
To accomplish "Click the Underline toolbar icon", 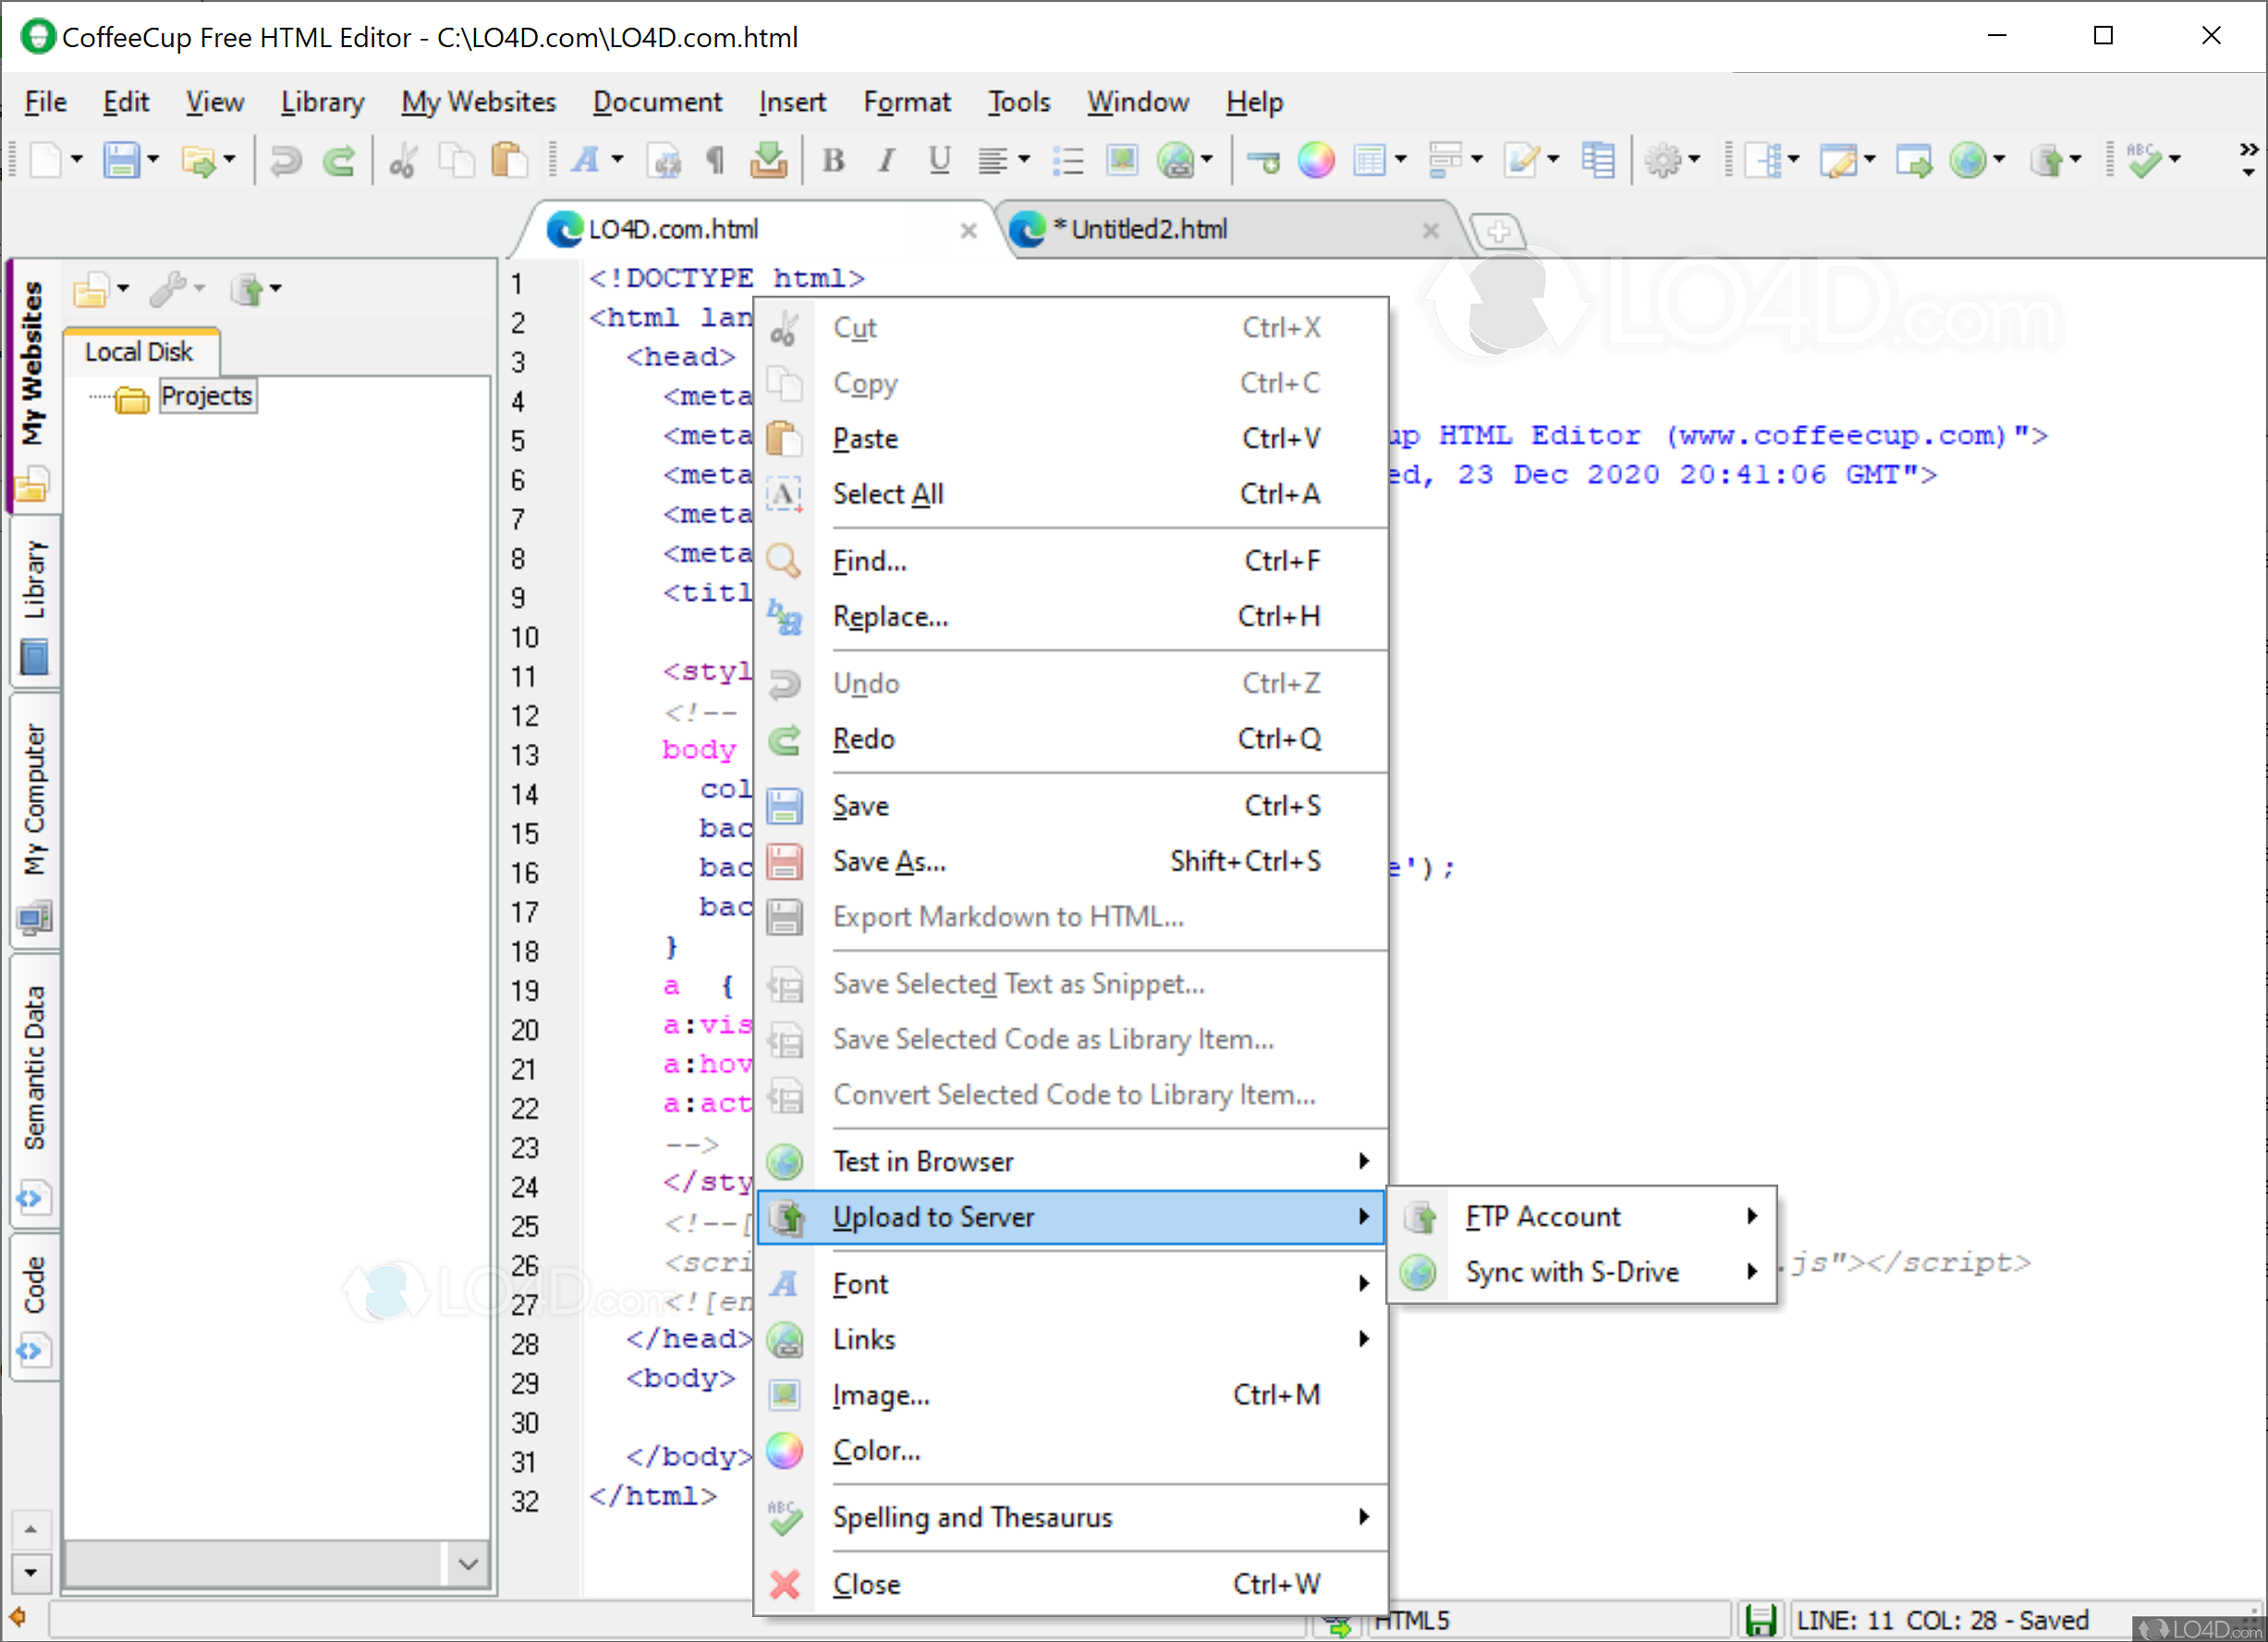I will tap(938, 160).
